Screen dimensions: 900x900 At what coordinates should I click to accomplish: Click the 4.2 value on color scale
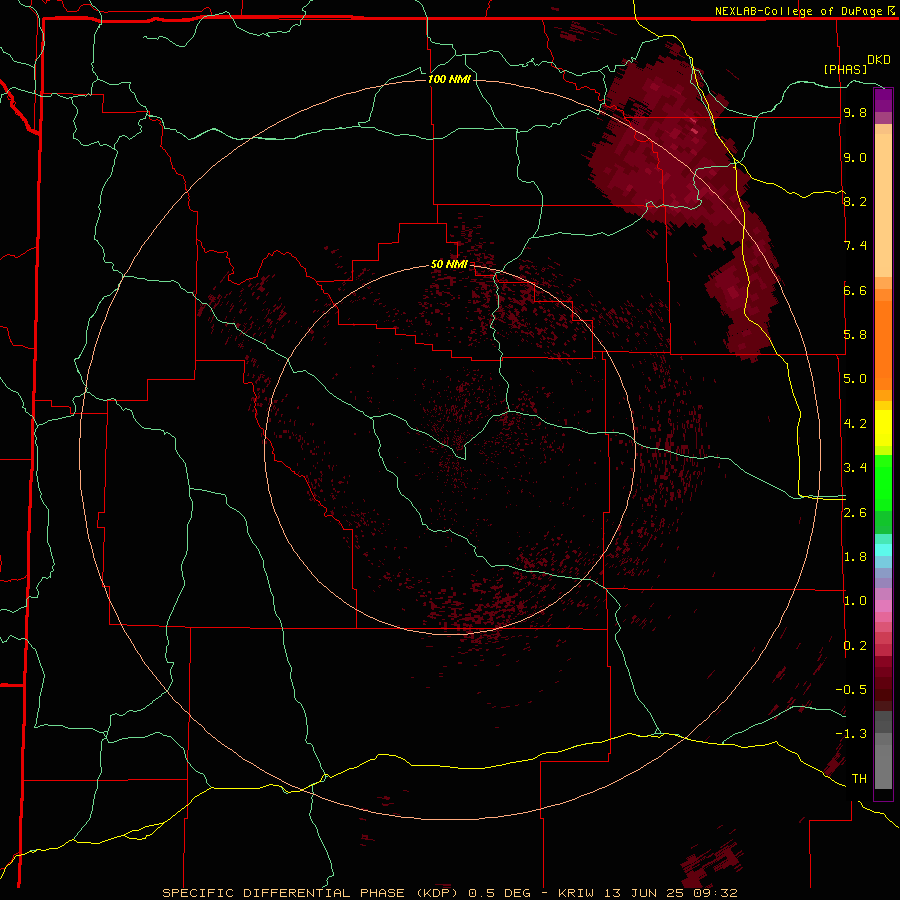(855, 424)
